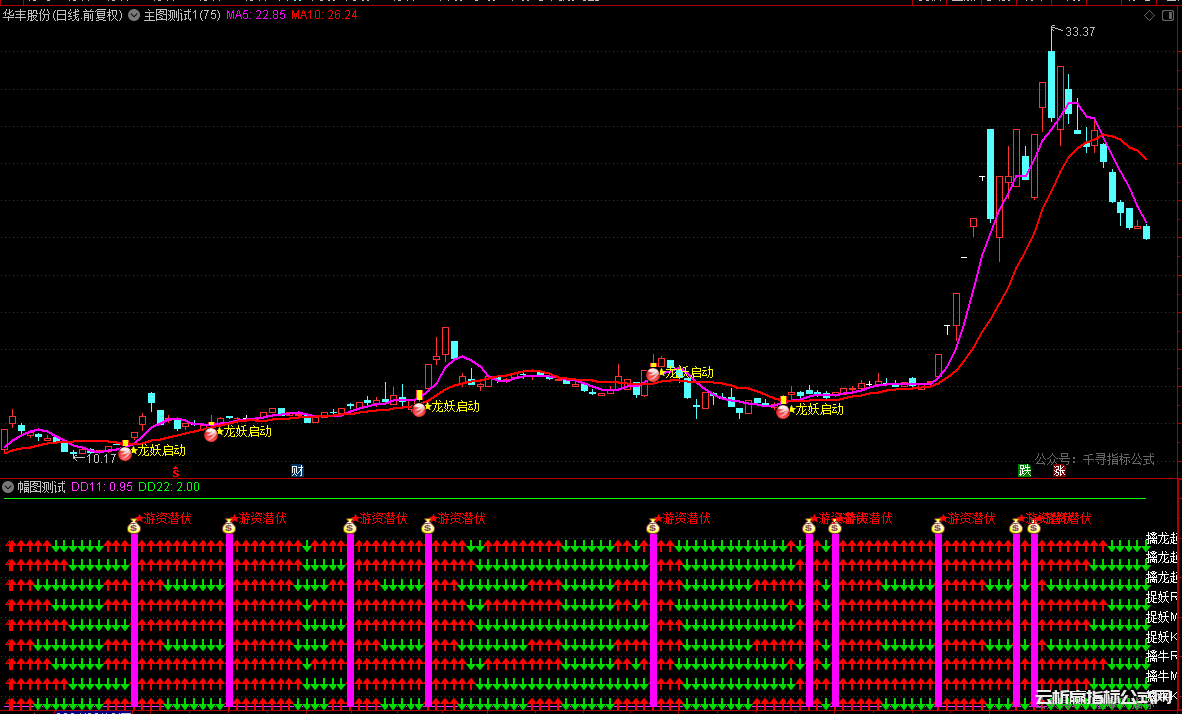Click the 华丰股份(日线.前复权) chart title

62,16
